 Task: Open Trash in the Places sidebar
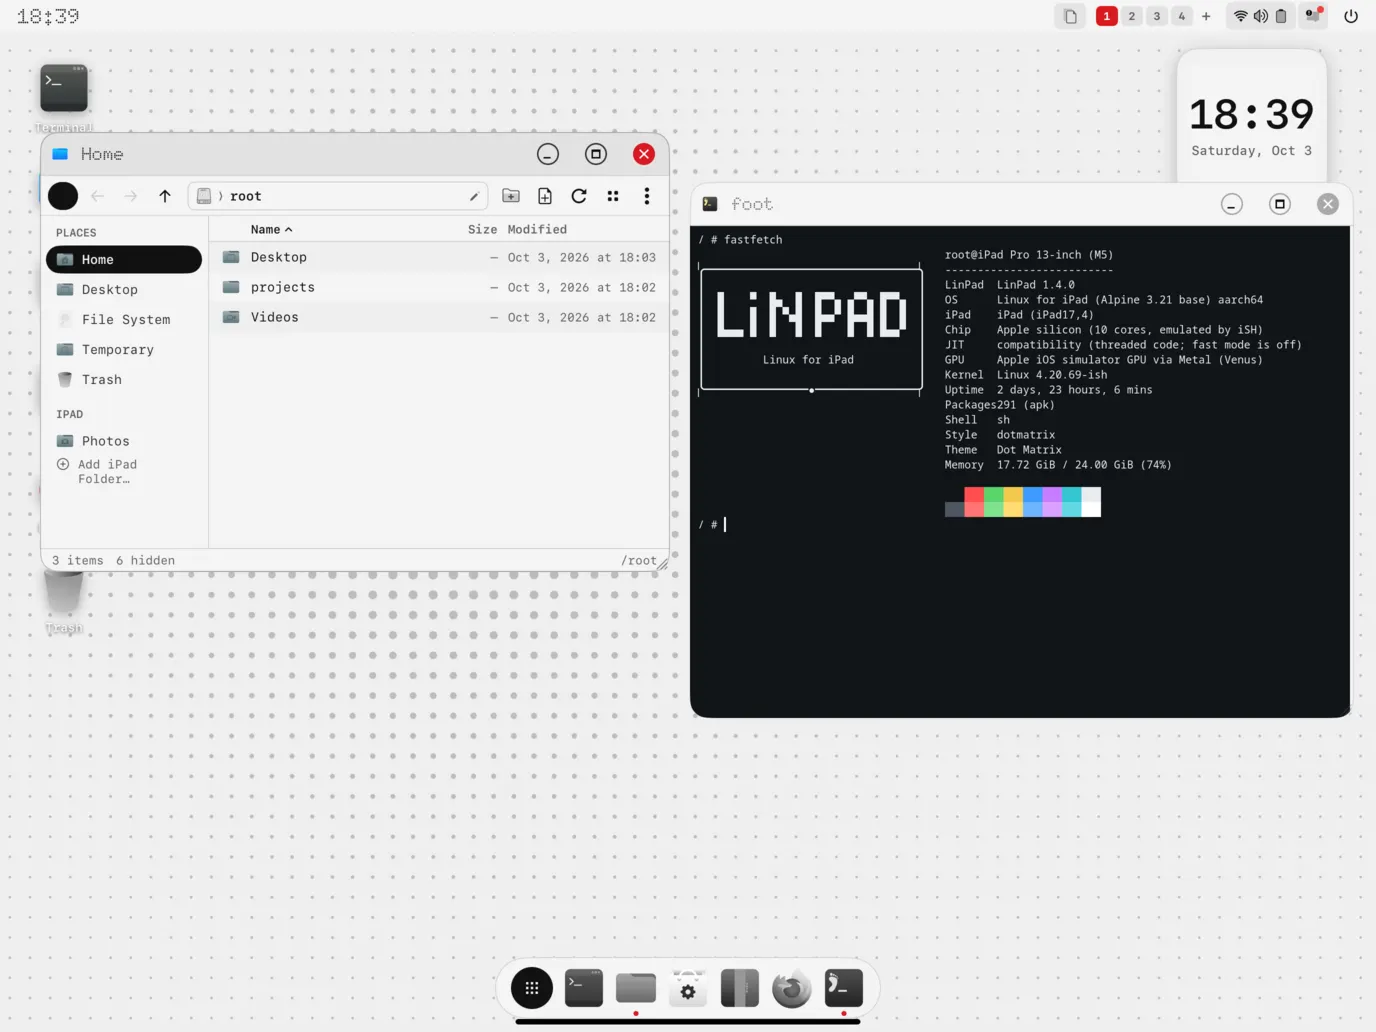[124, 379]
